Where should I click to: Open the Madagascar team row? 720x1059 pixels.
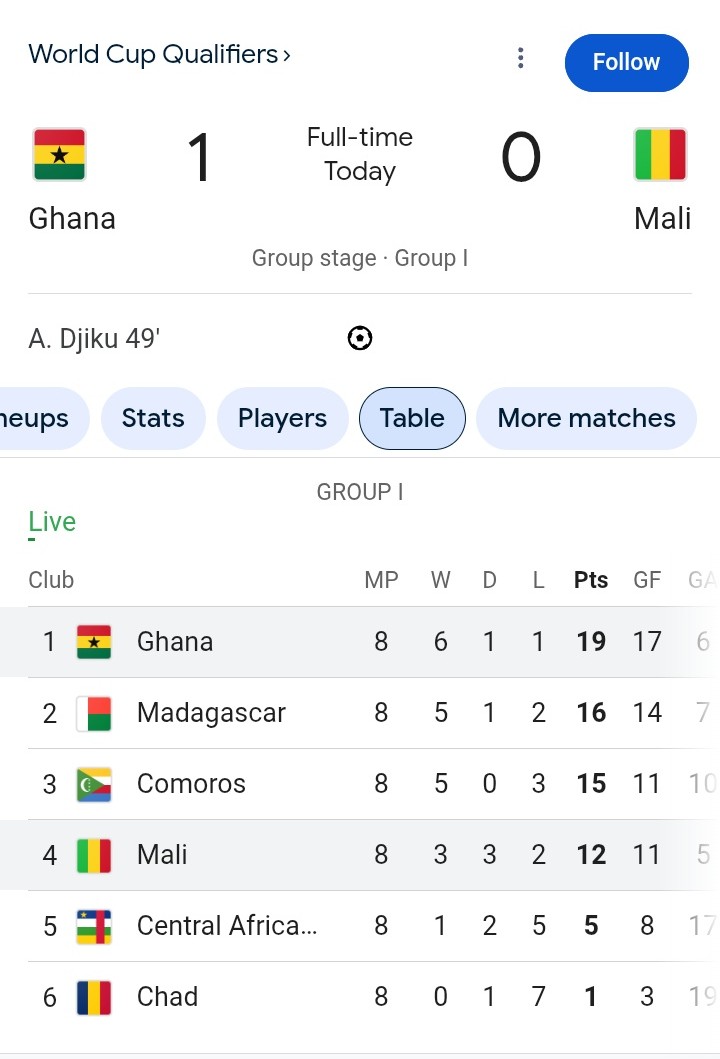pos(211,713)
